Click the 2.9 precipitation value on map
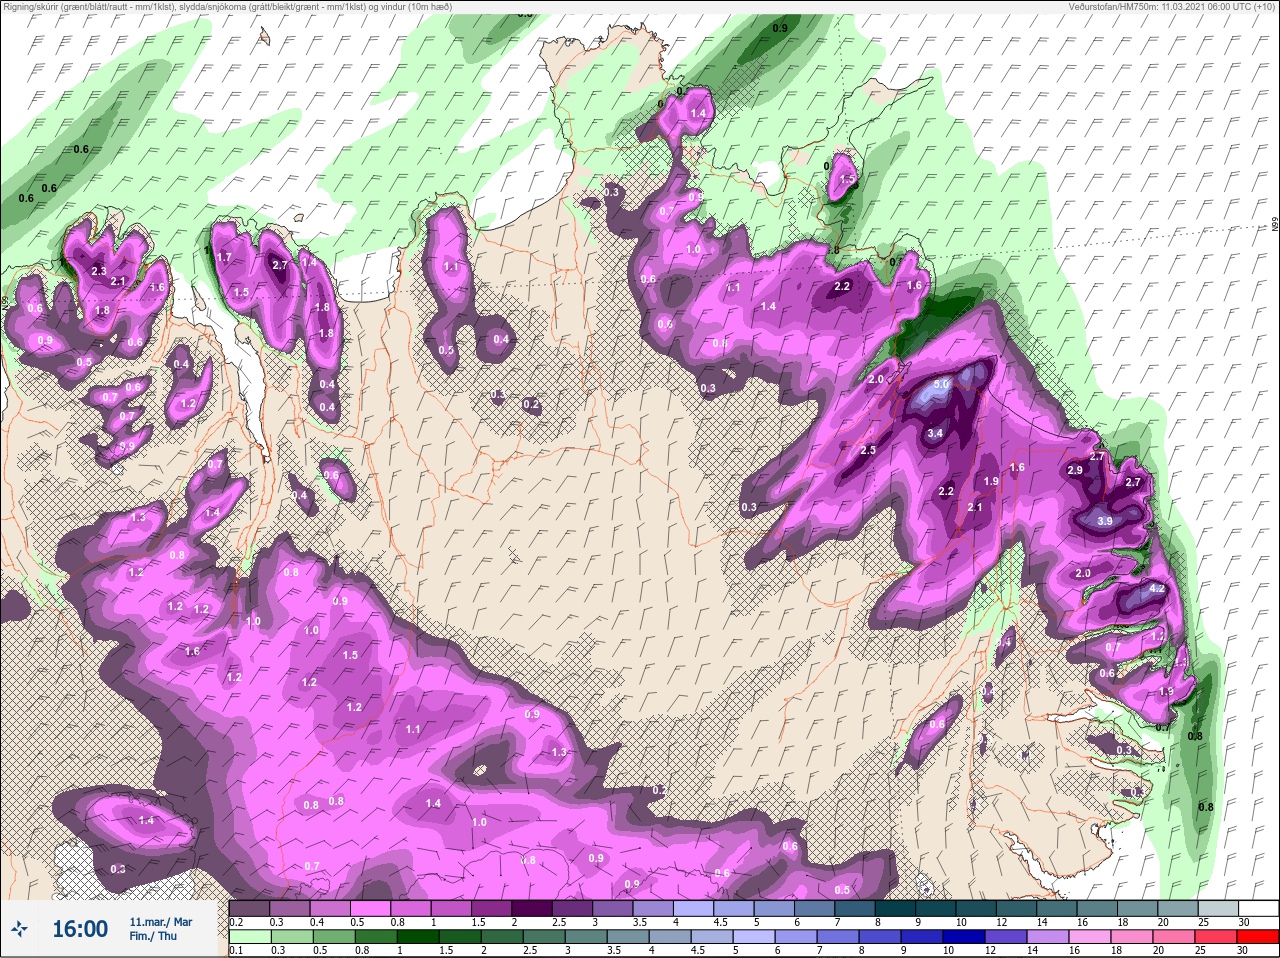The width and height of the screenshot is (1280, 958). coord(1075,470)
